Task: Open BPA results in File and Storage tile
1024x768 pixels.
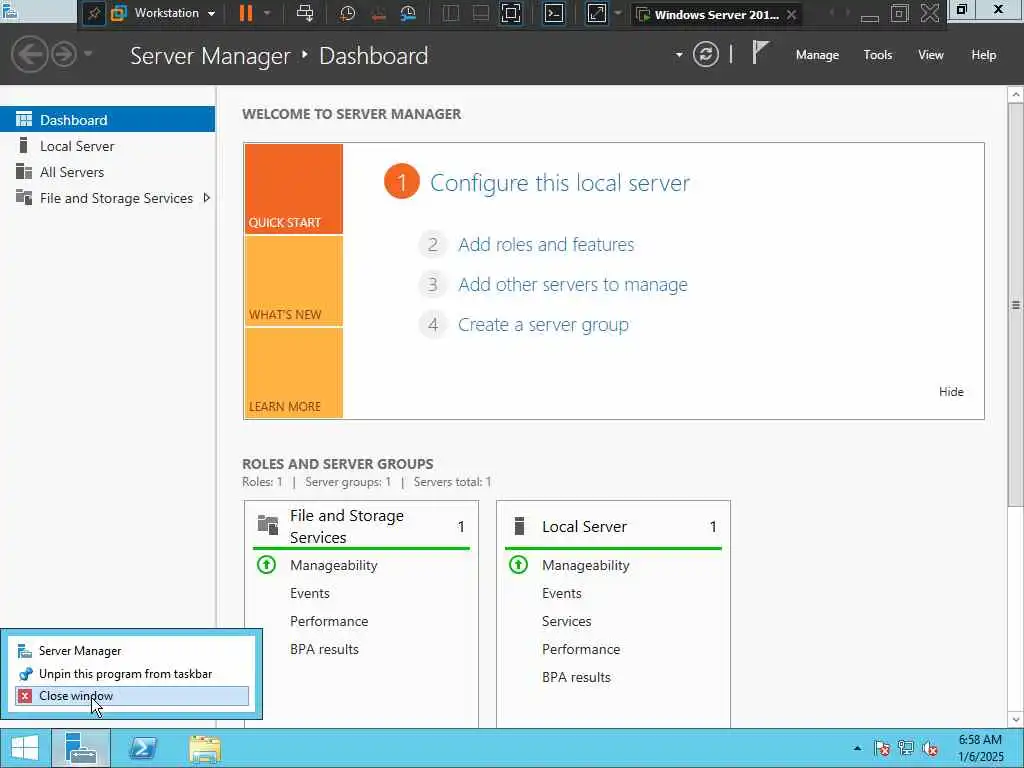Action: 324,649
